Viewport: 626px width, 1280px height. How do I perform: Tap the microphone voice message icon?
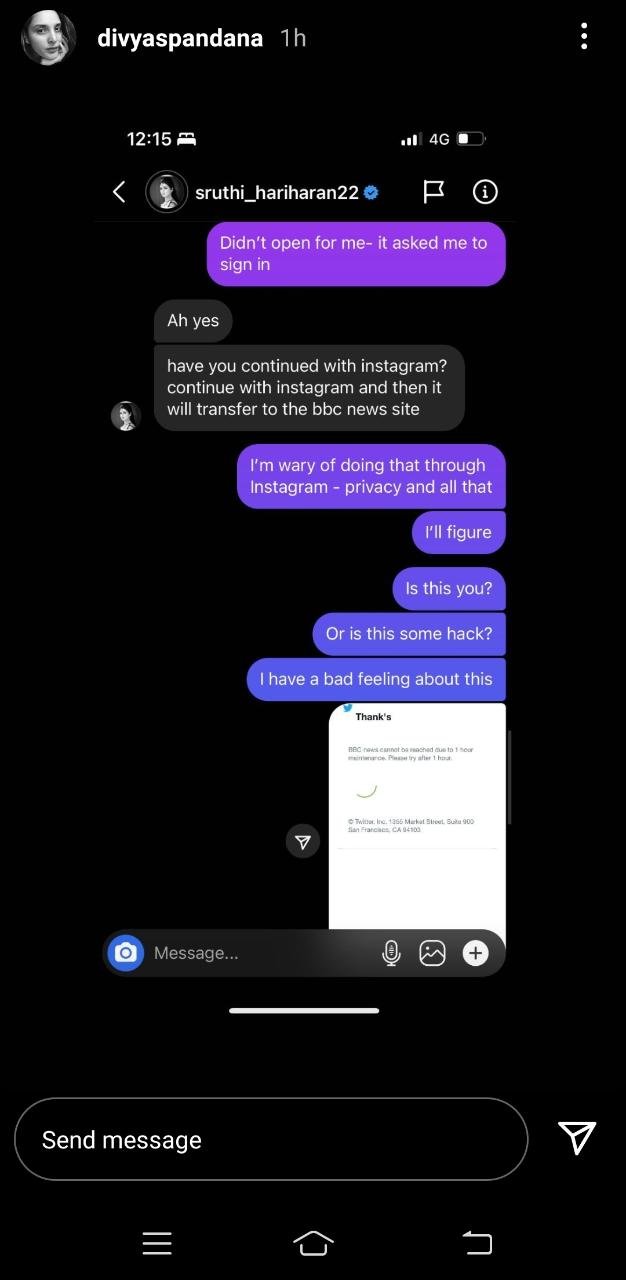(x=391, y=953)
